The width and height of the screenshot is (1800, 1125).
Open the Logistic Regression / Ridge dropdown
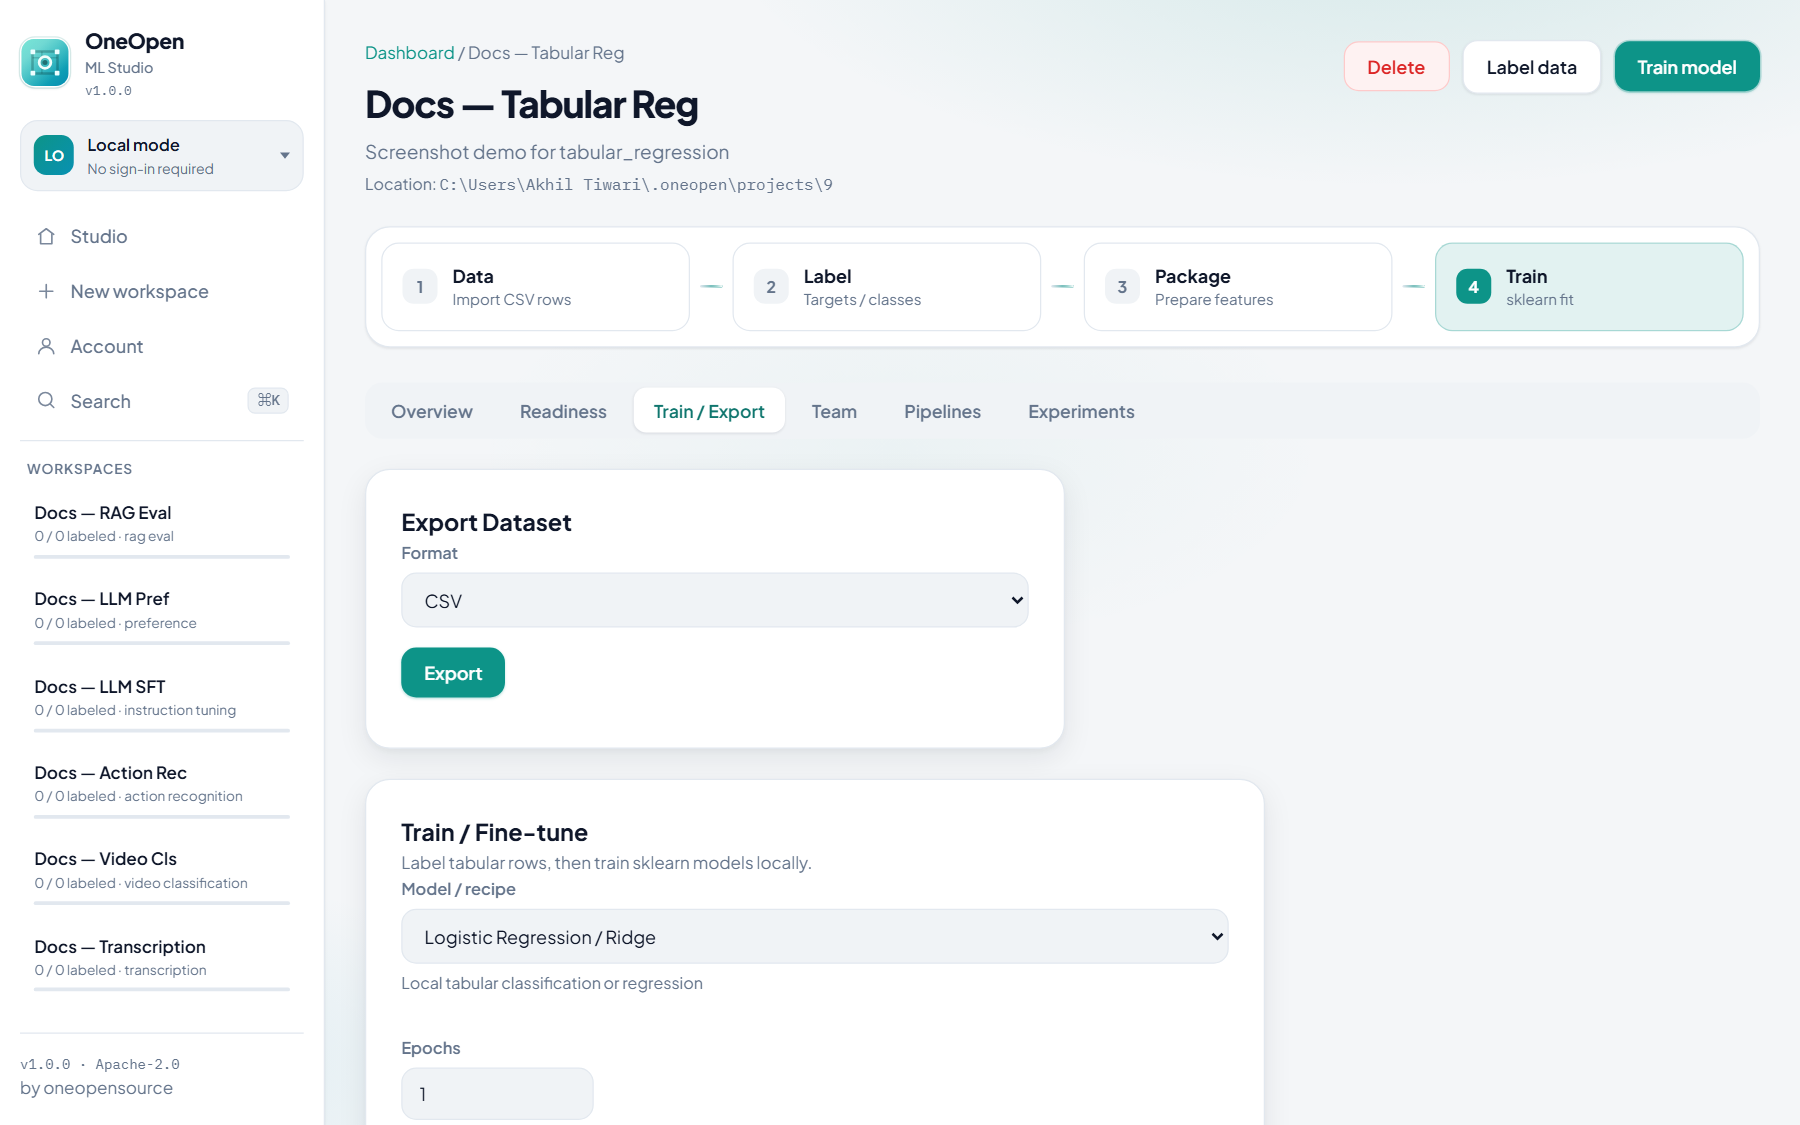pyautogui.click(x=815, y=937)
